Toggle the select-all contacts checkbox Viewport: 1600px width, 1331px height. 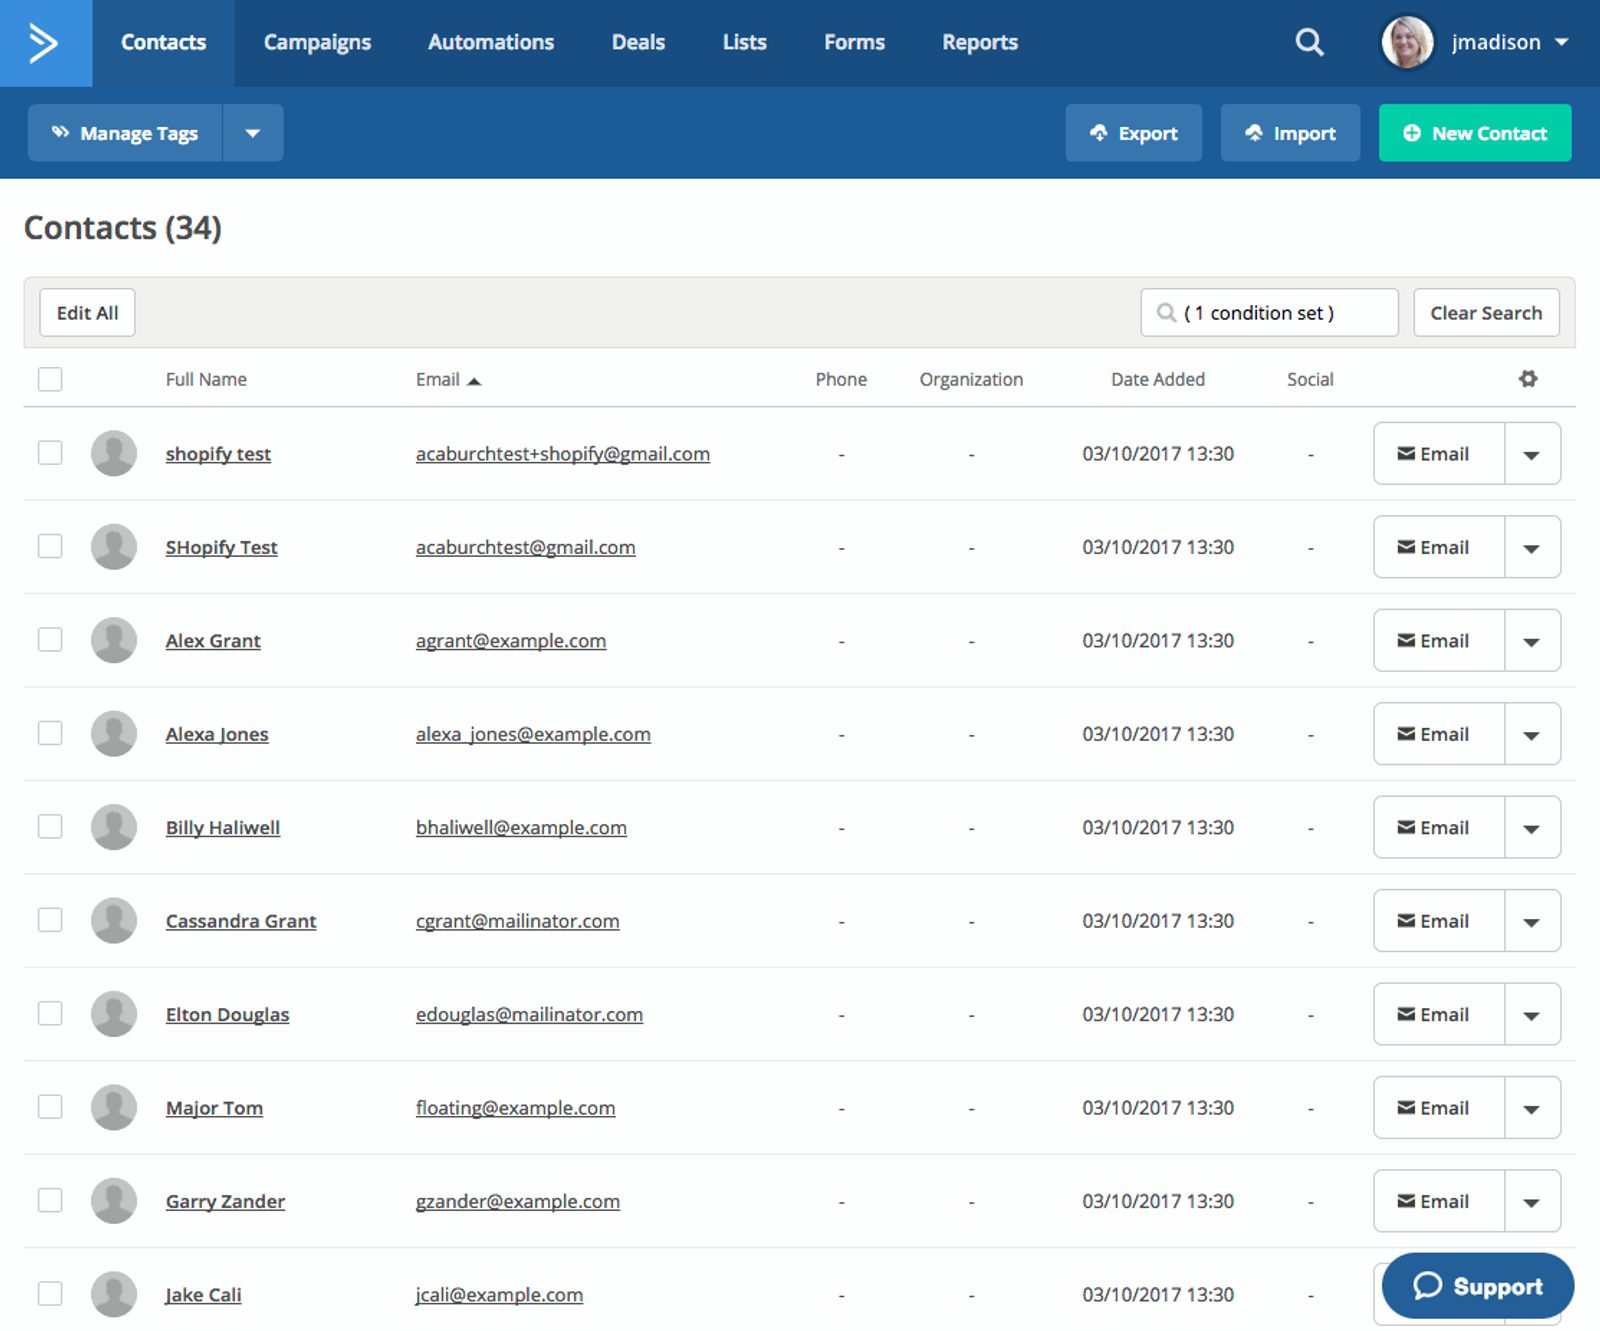pyautogui.click(x=49, y=379)
